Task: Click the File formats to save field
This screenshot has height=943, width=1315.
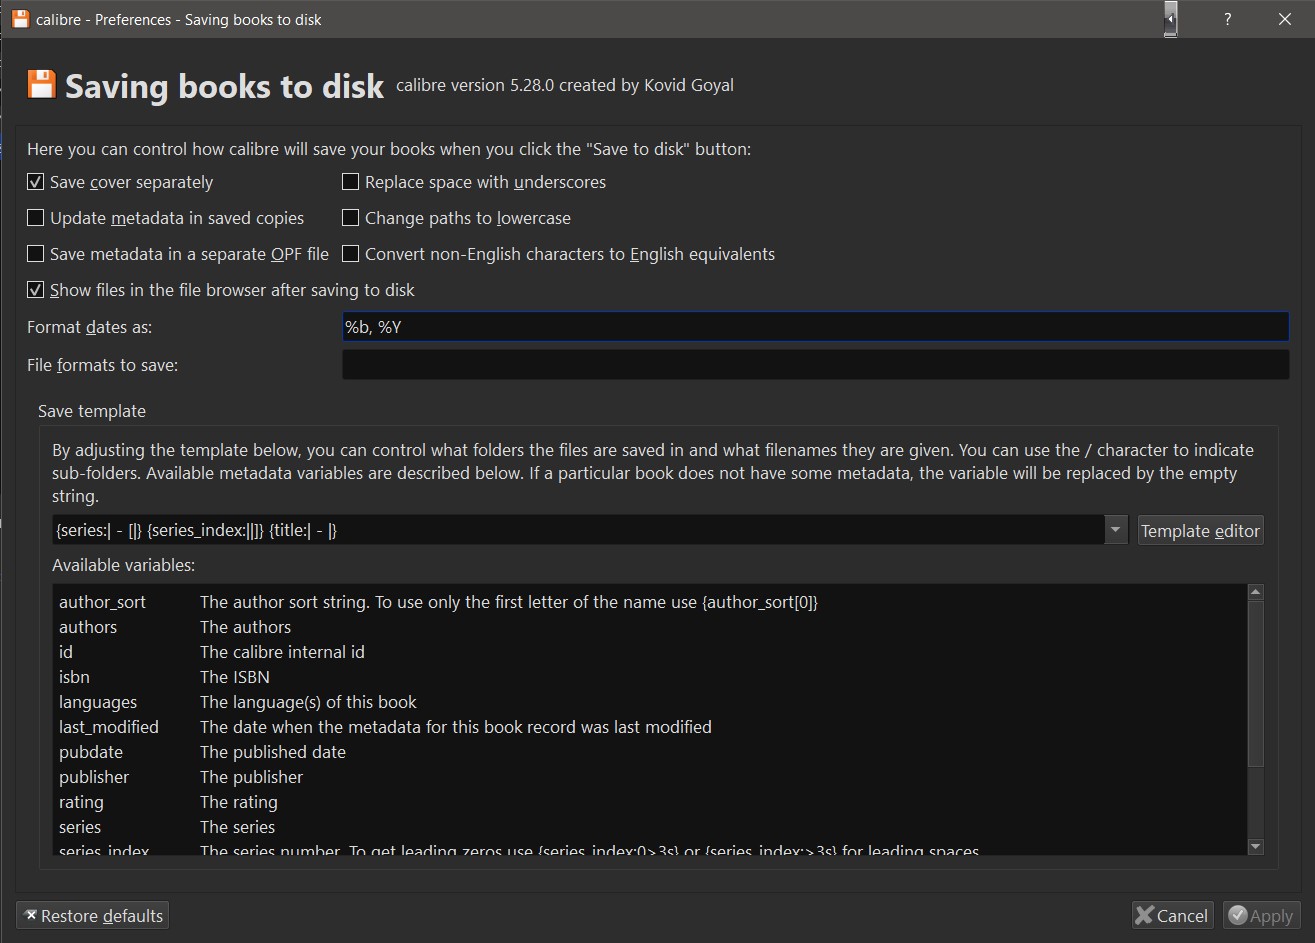Action: pyautogui.click(x=814, y=365)
